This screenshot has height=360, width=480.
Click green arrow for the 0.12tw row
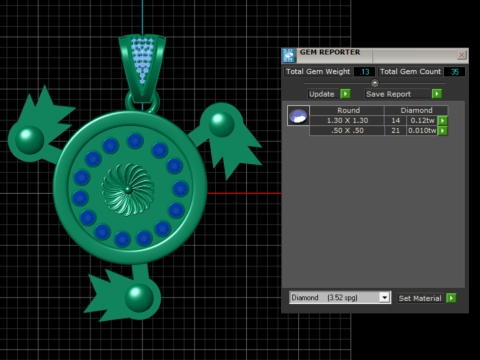click(443, 120)
